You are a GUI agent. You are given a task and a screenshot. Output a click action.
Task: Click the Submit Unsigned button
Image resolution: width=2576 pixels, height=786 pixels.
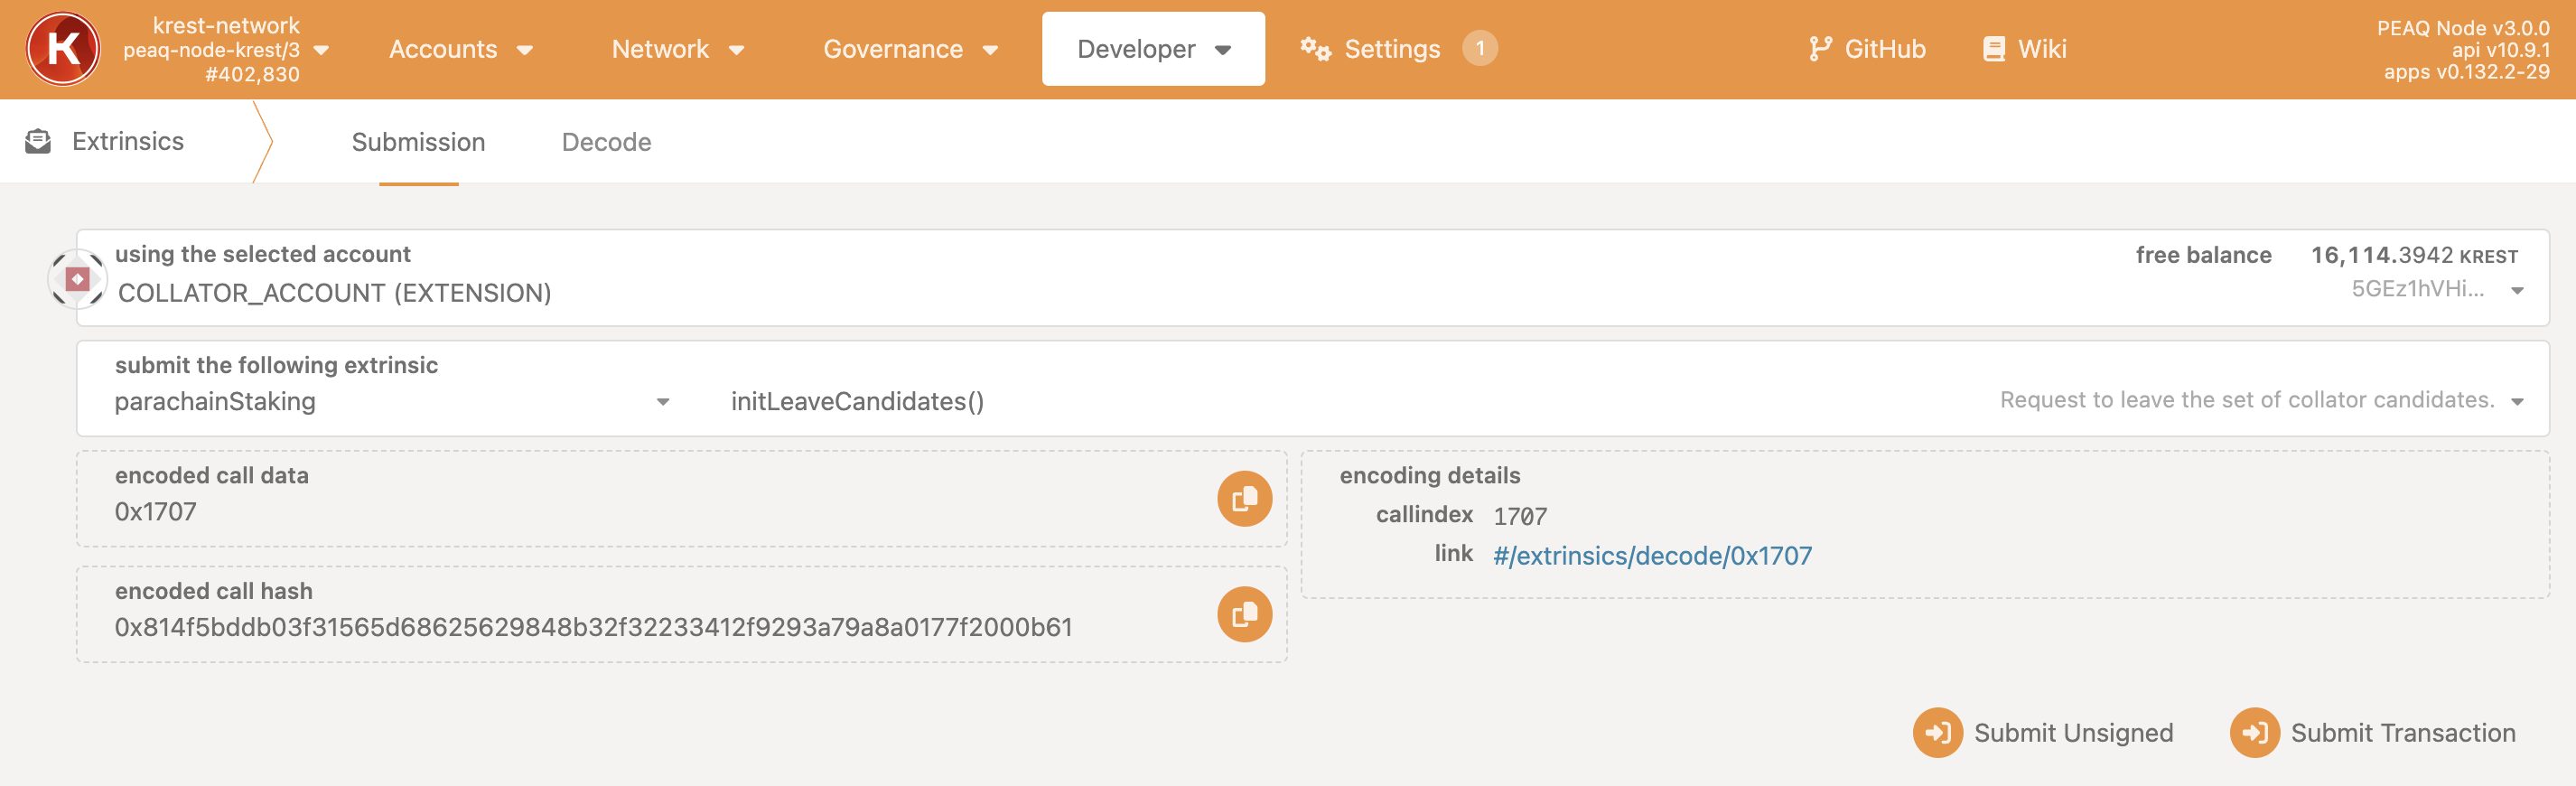point(2043,733)
